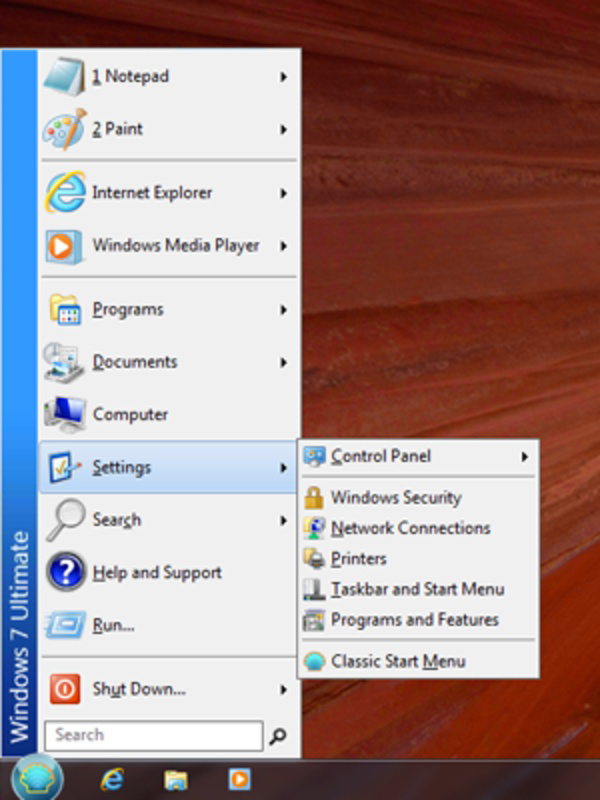The width and height of the screenshot is (600, 800).
Task: Open Media Player from the taskbar
Action: click(x=239, y=779)
